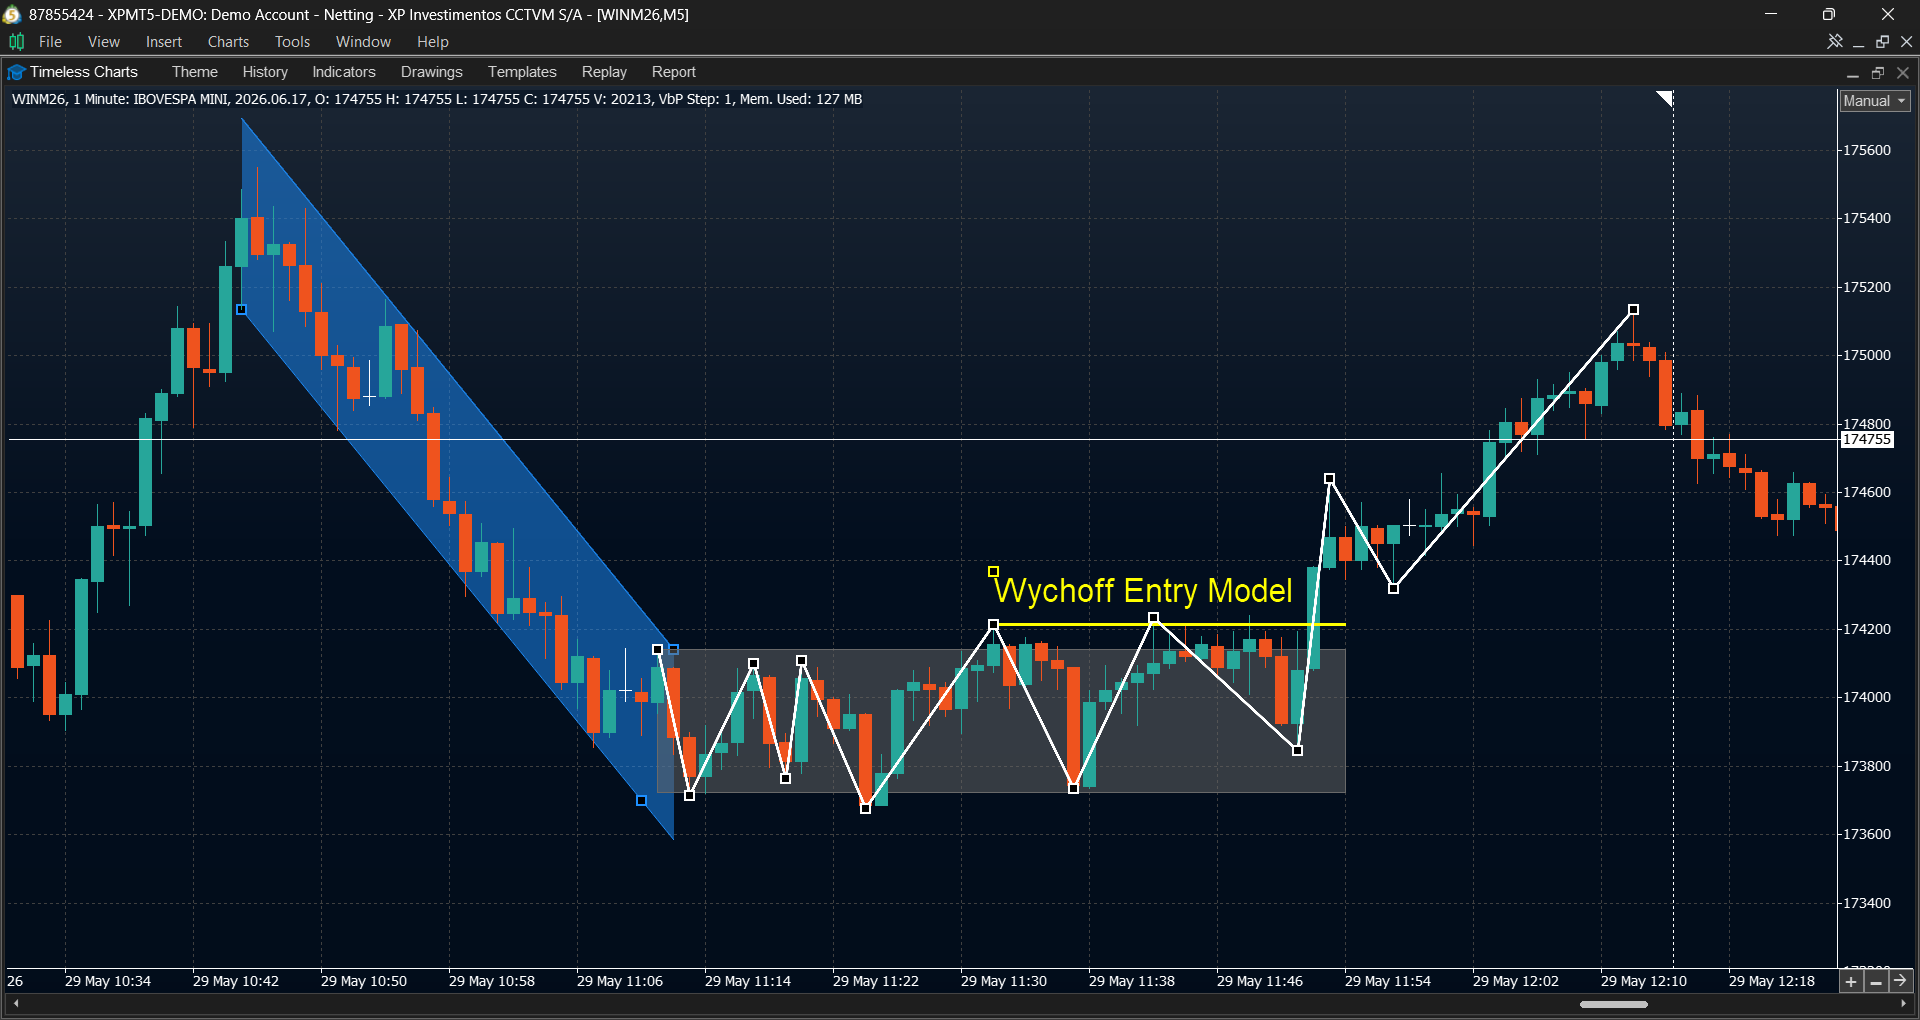The height and width of the screenshot is (1020, 1920).
Task: Click the 29 May 12:18 time label
Action: click(x=1772, y=981)
